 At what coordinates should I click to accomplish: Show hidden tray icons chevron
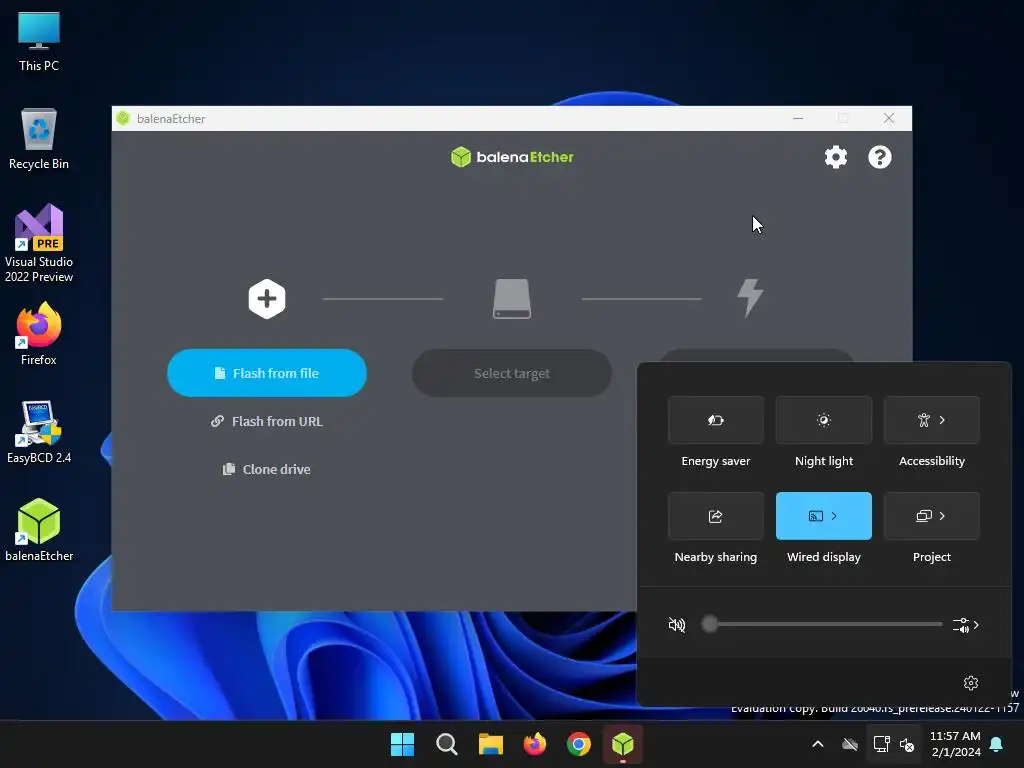[818, 744]
